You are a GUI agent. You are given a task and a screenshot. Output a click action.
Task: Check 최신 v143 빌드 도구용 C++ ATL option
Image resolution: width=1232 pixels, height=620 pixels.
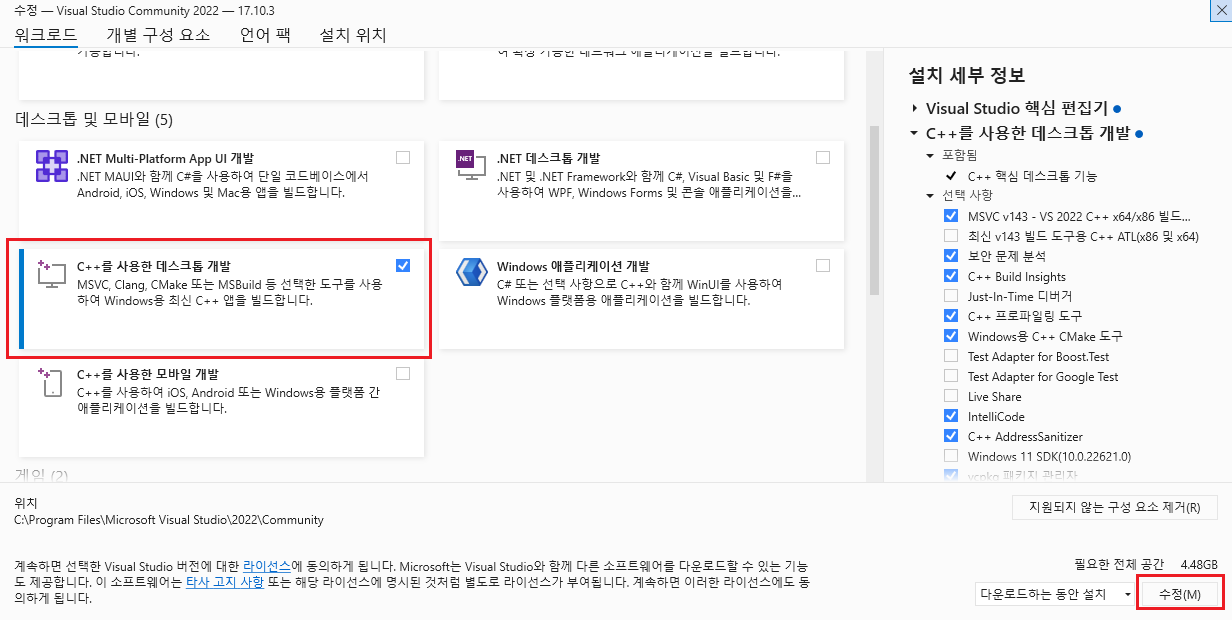click(x=950, y=236)
